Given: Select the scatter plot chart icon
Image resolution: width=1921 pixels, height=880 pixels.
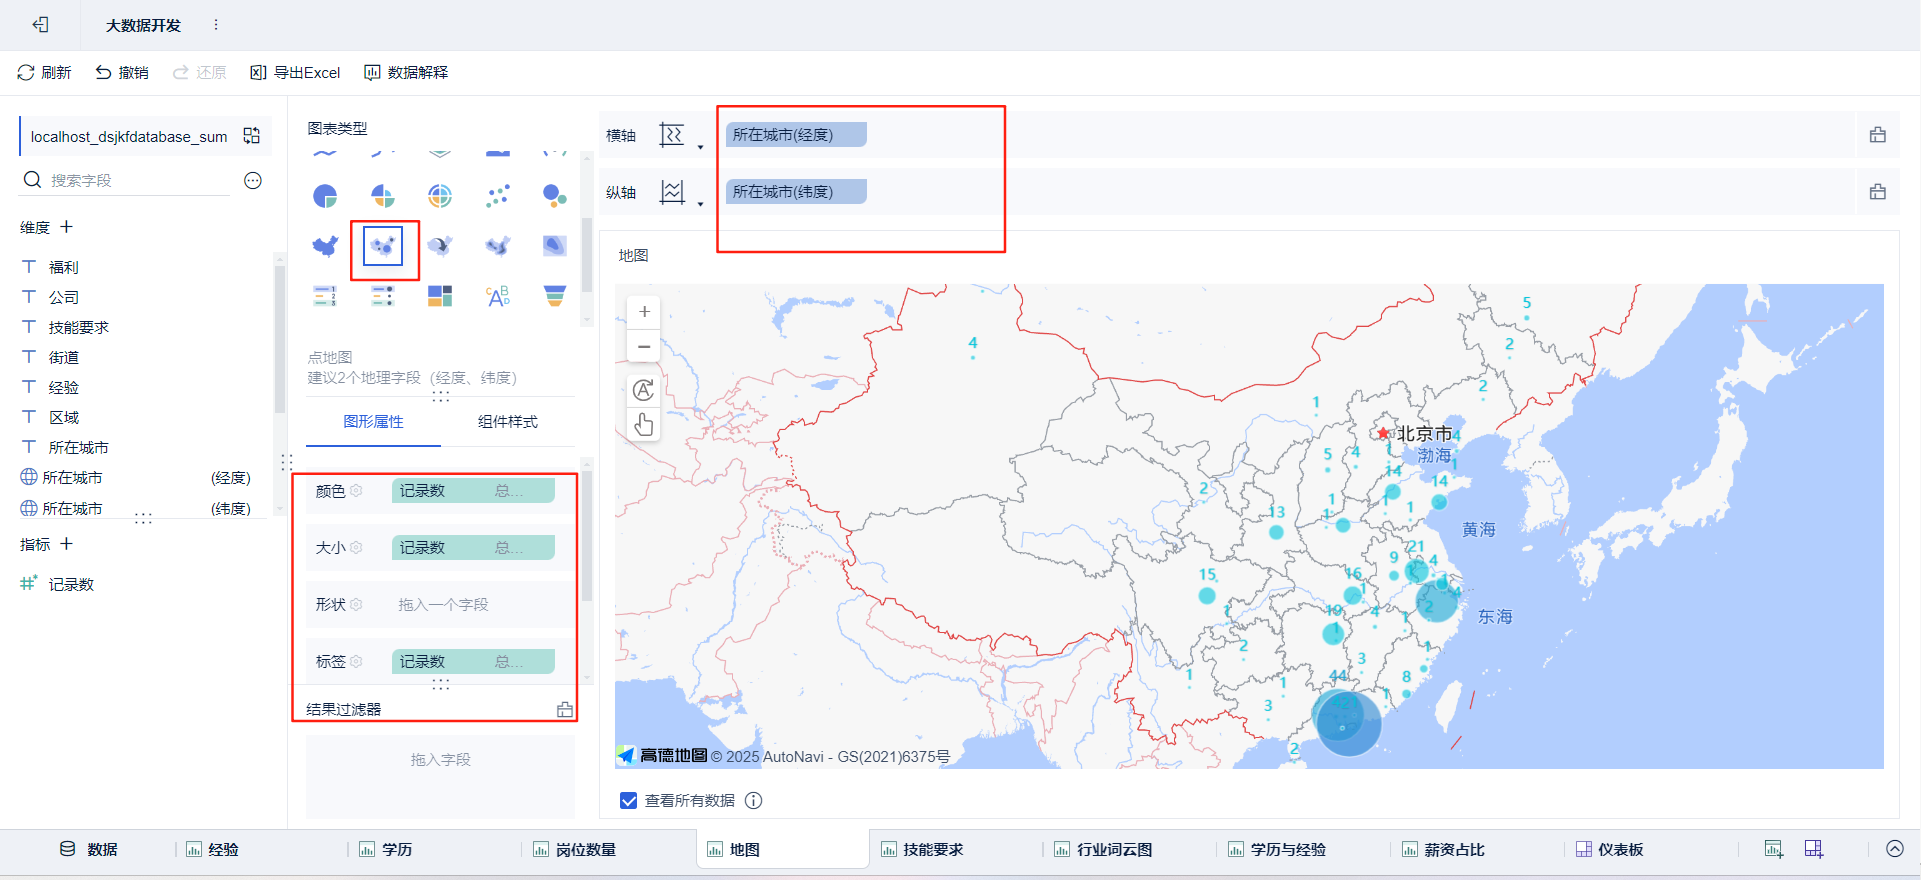Looking at the screenshot, I should (498, 196).
